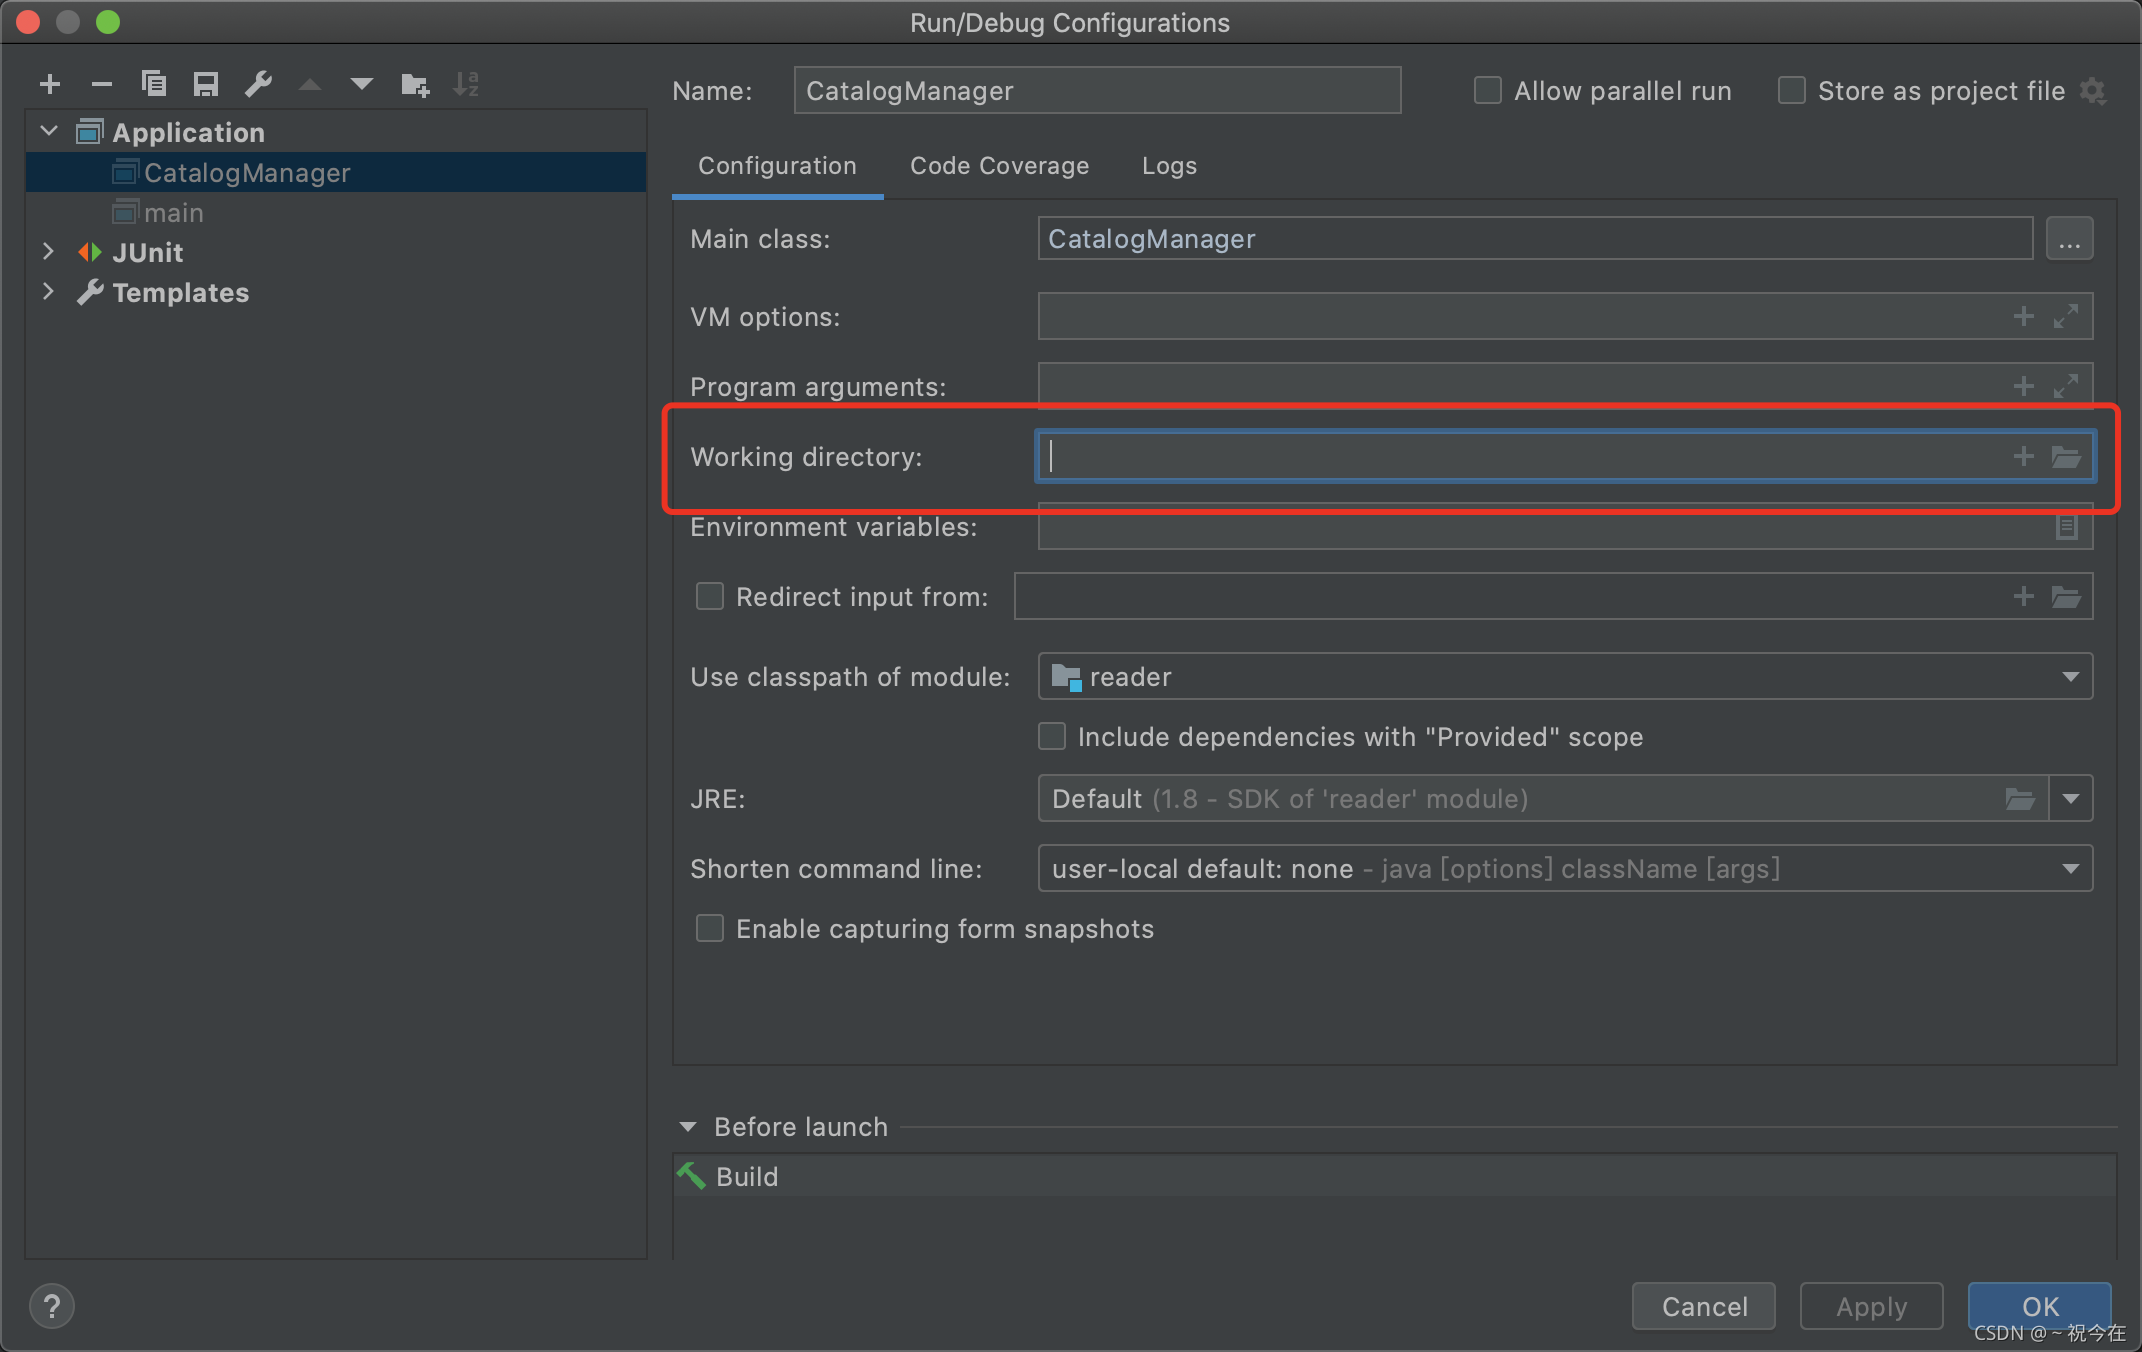Open the Shorten command line dropdown
This screenshot has width=2142, height=1352.
(2070, 869)
